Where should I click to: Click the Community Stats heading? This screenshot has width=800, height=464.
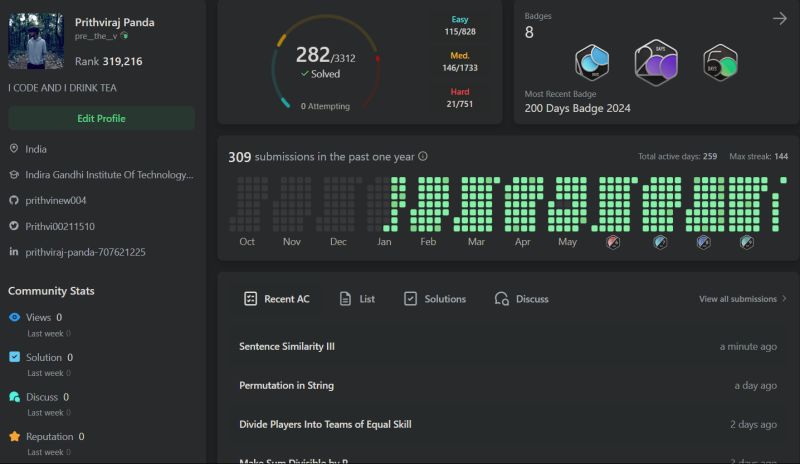(51, 290)
